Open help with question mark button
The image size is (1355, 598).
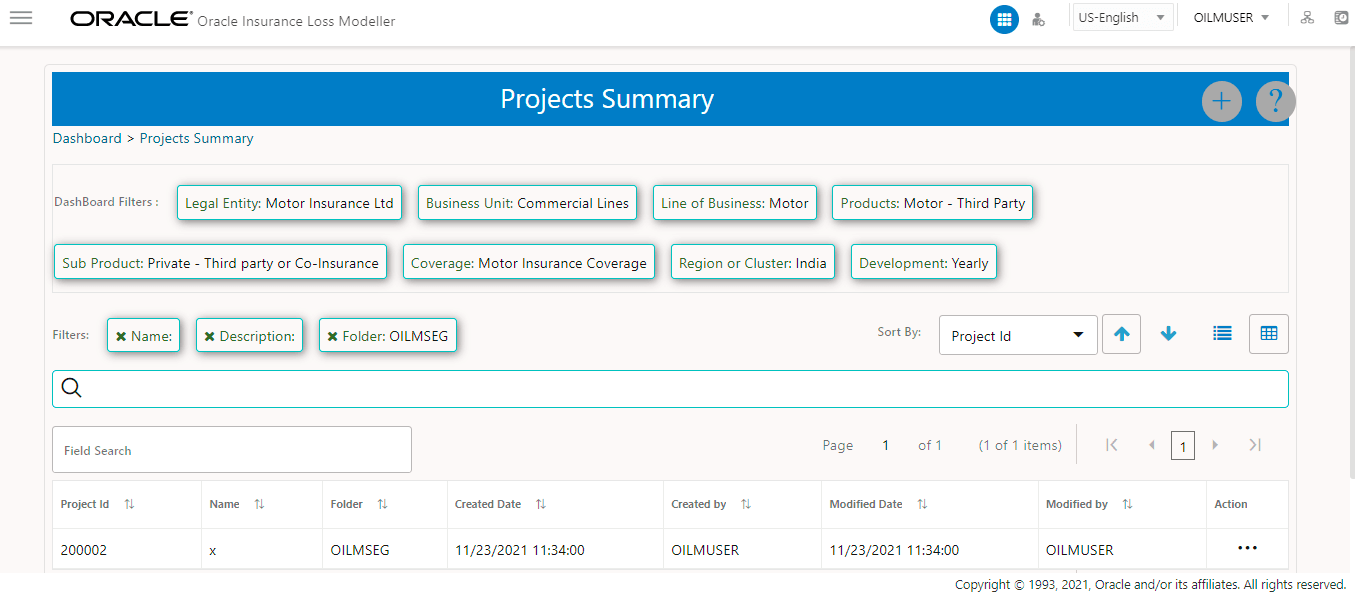pyautogui.click(x=1275, y=101)
